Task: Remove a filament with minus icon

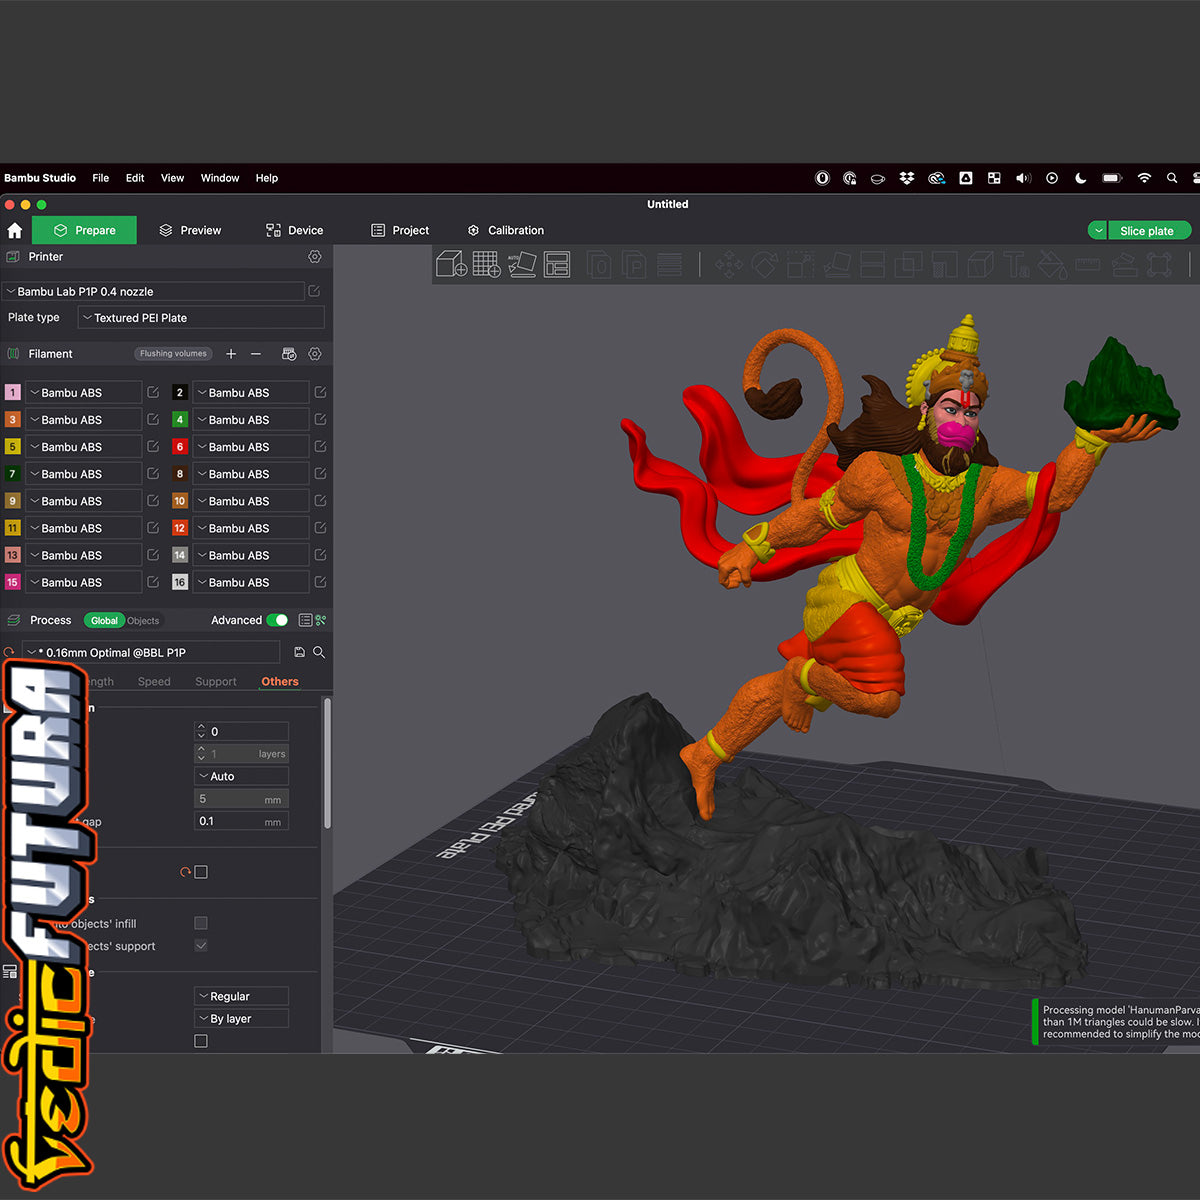Action: pos(256,354)
